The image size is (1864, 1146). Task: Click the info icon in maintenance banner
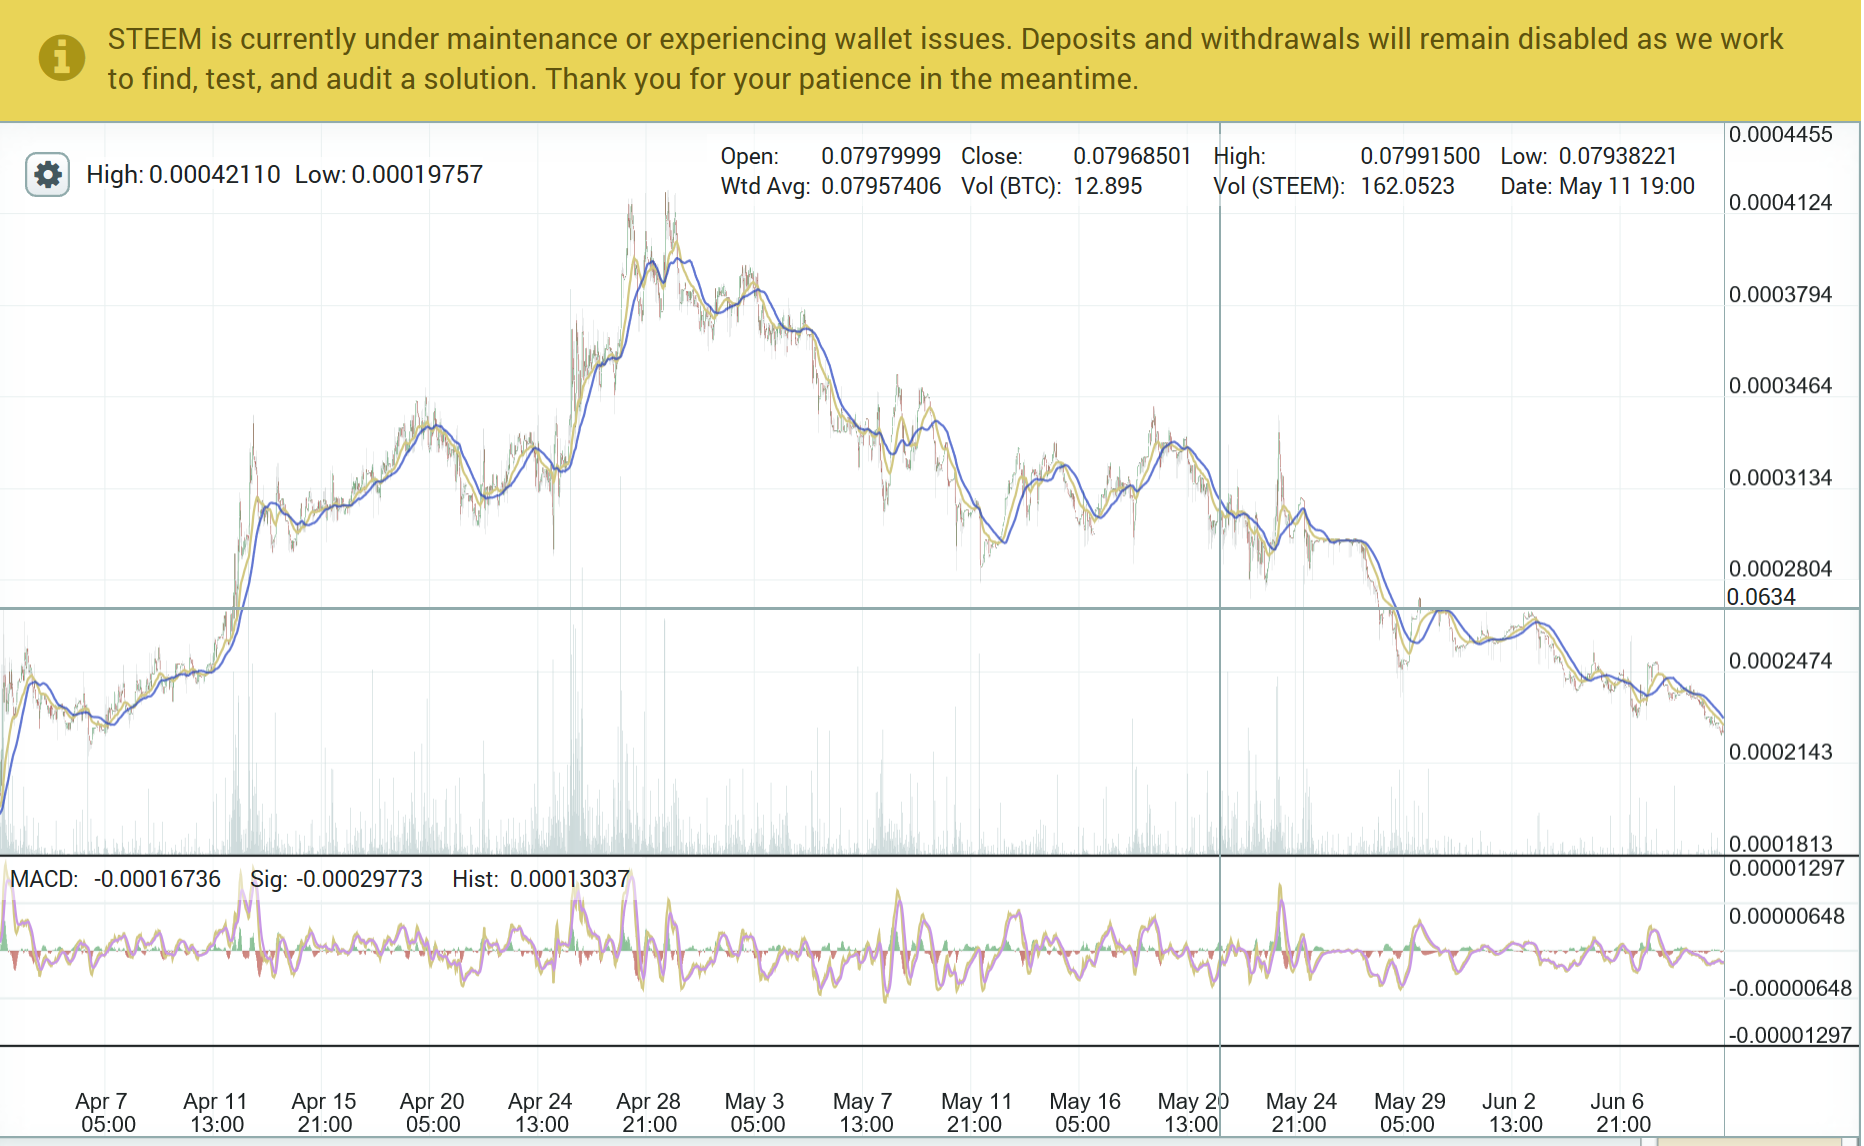click(62, 58)
